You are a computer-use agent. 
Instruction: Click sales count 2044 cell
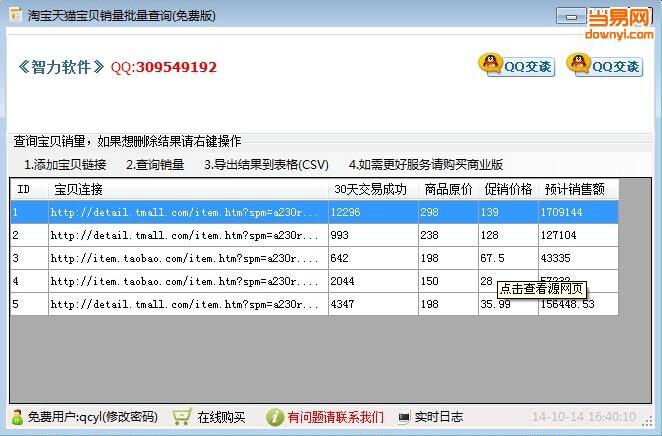(373, 281)
